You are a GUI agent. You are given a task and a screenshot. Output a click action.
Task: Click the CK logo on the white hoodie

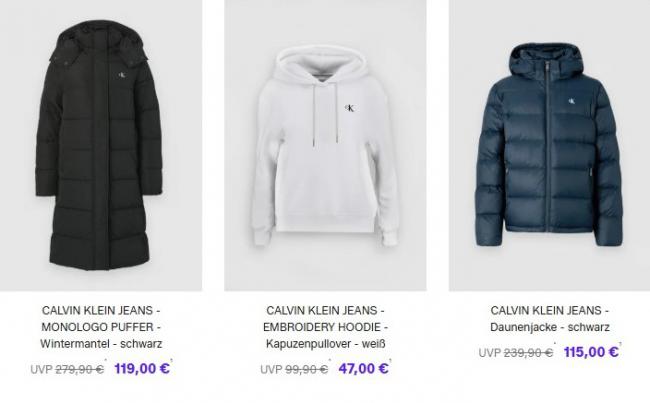point(350,108)
